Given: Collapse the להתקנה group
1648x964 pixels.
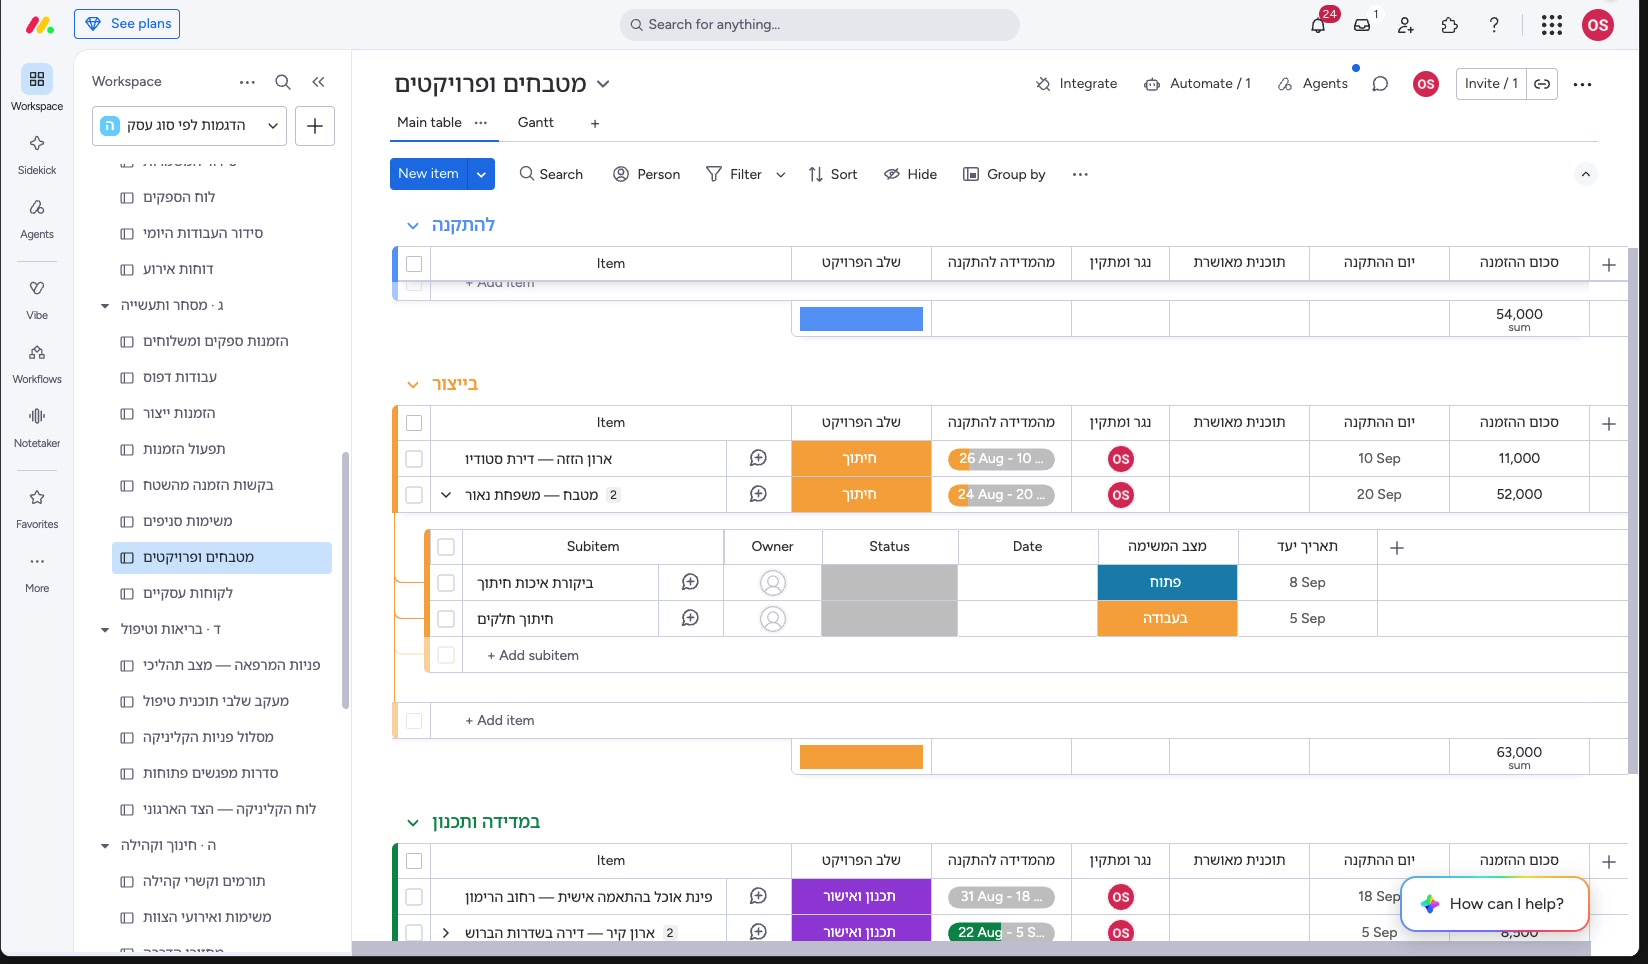Looking at the screenshot, I should (412, 226).
